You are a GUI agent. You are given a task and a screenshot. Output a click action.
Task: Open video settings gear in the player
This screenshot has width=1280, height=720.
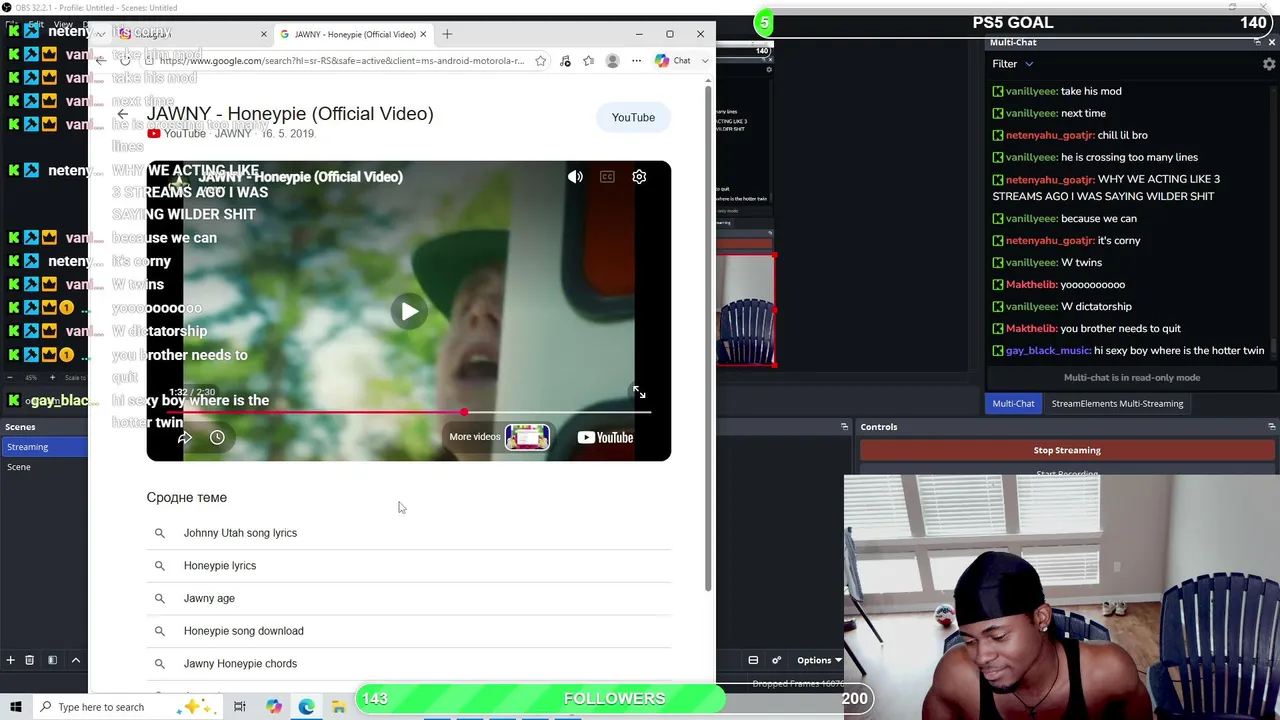tap(639, 177)
